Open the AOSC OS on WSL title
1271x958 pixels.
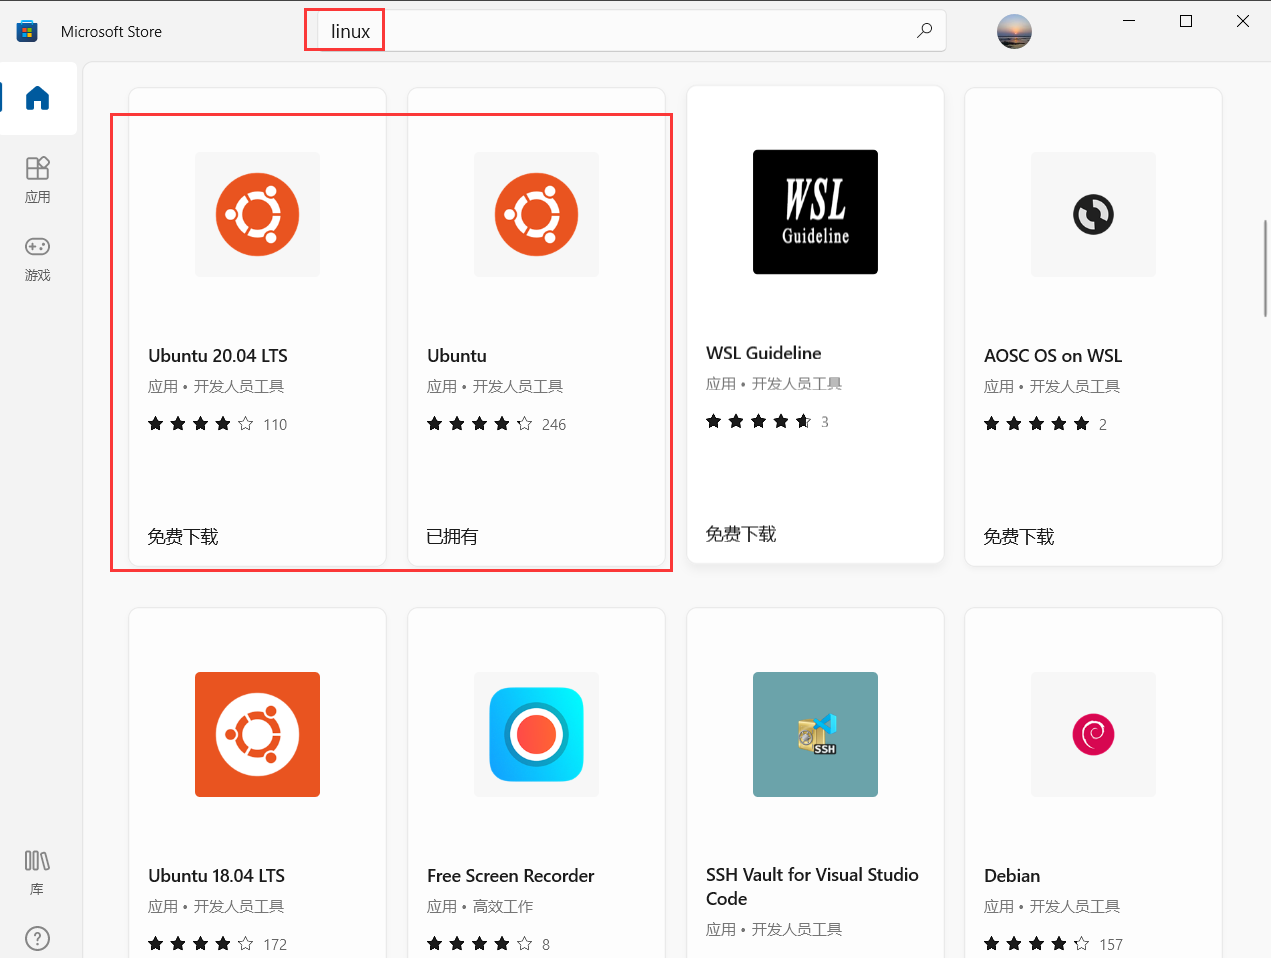[x=1053, y=356]
